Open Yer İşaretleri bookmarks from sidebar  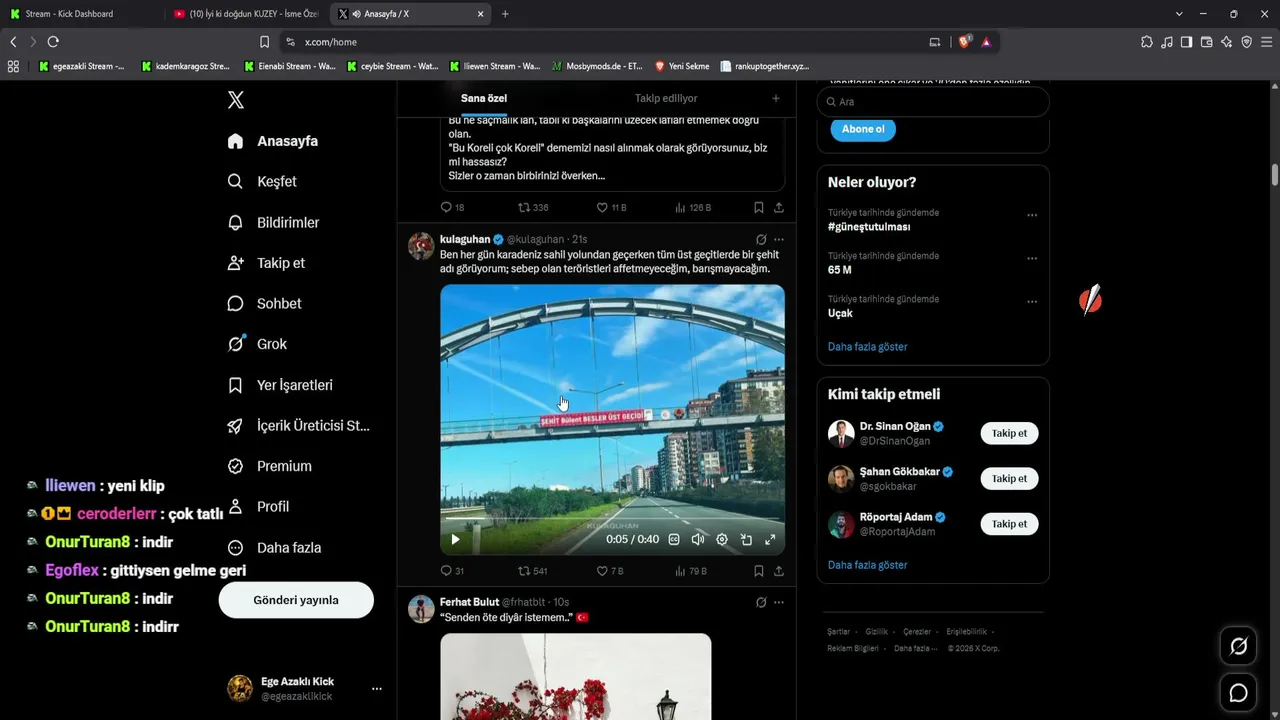pyautogui.click(x=280, y=385)
